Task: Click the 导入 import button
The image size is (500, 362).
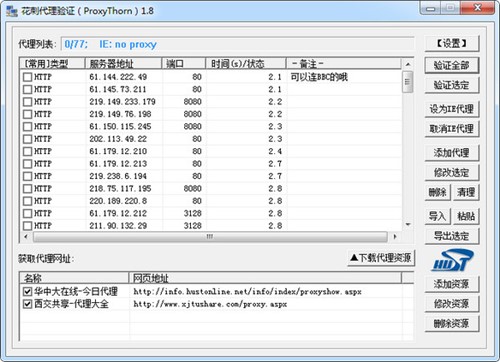Action: point(438,216)
